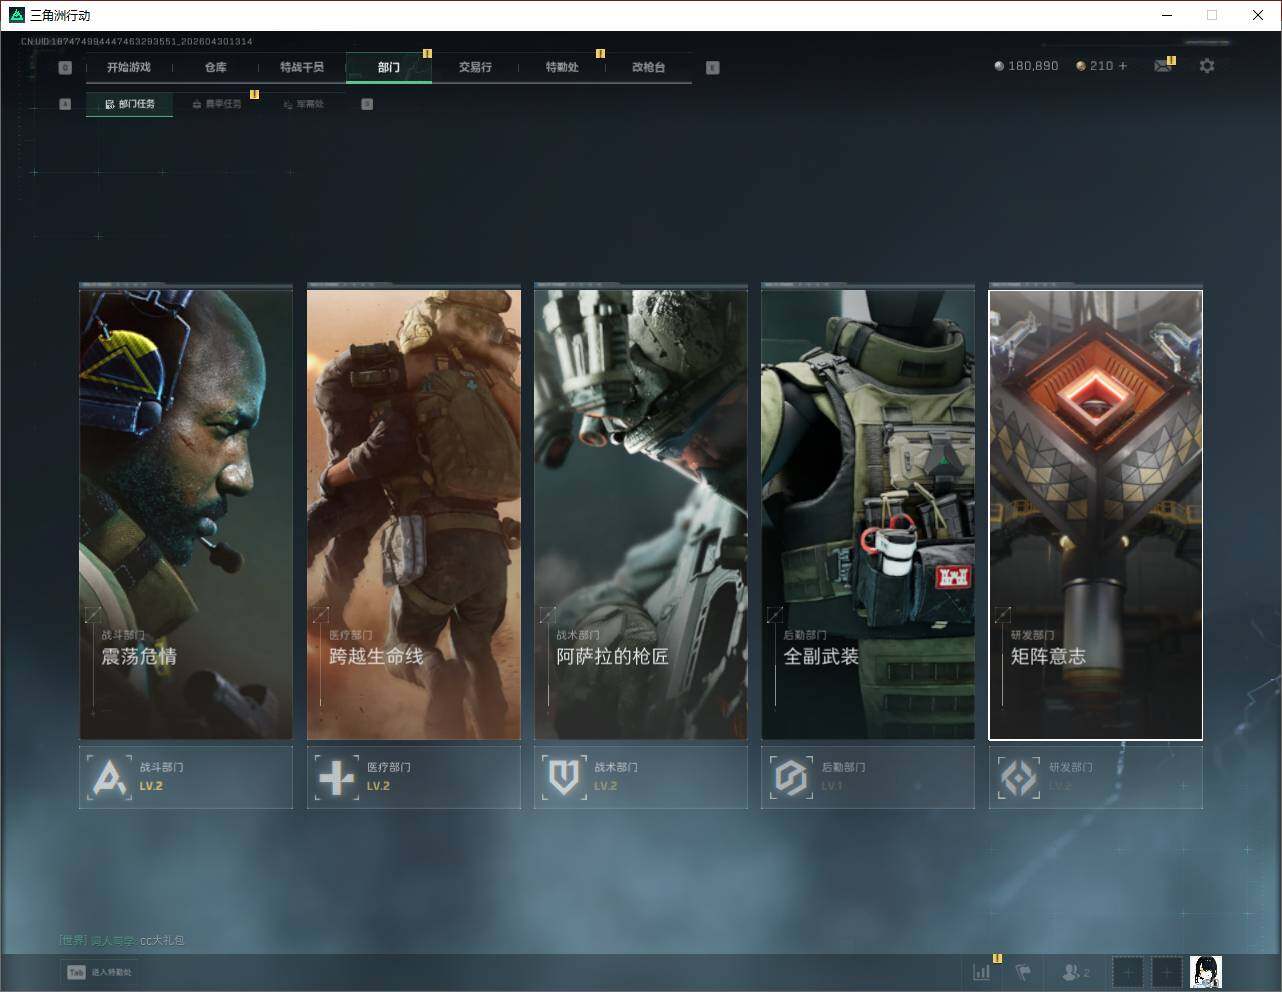
Task: Click the 战术部门 shield emblem icon
Action: click(x=564, y=777)
